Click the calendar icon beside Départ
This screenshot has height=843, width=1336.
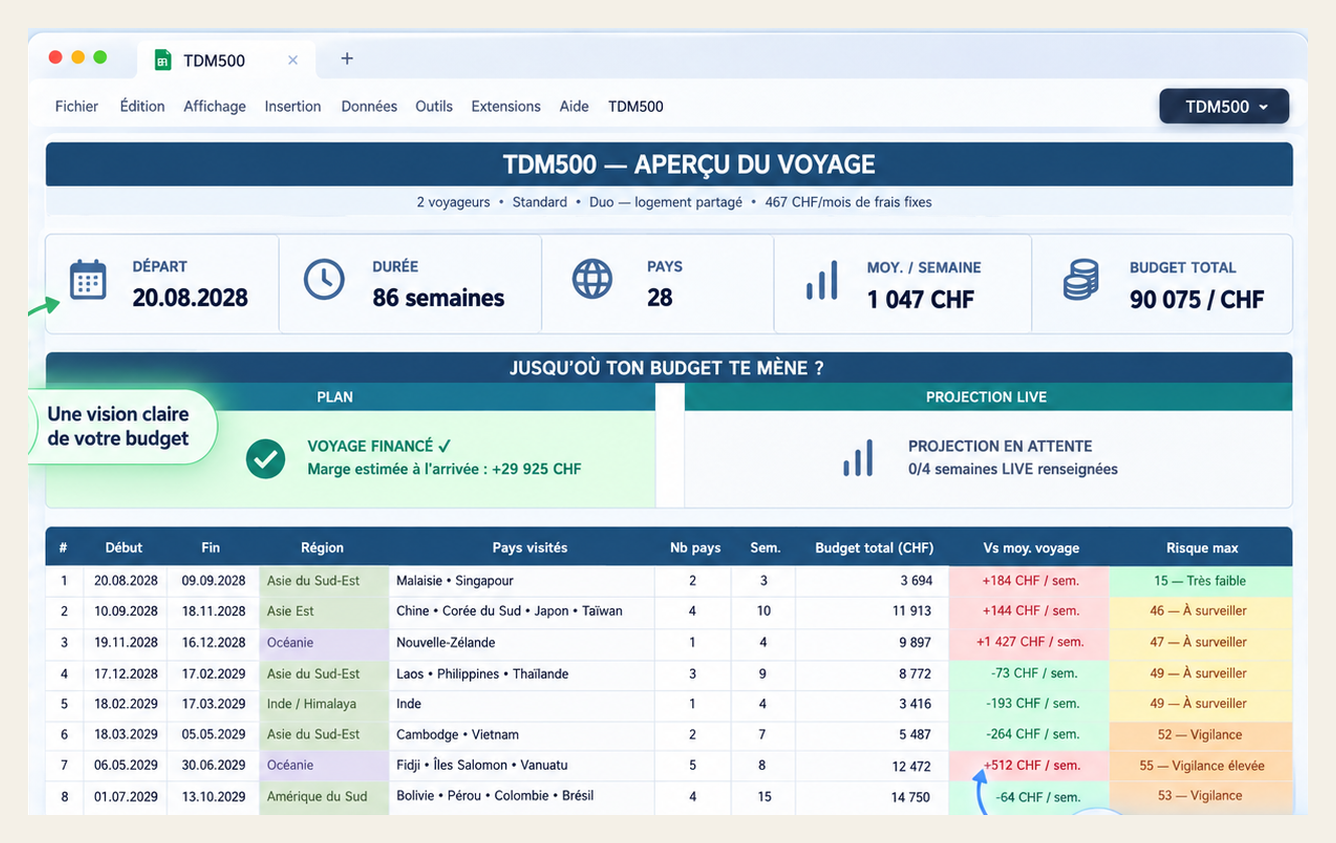pyautogui.click(x=88, y=280)
